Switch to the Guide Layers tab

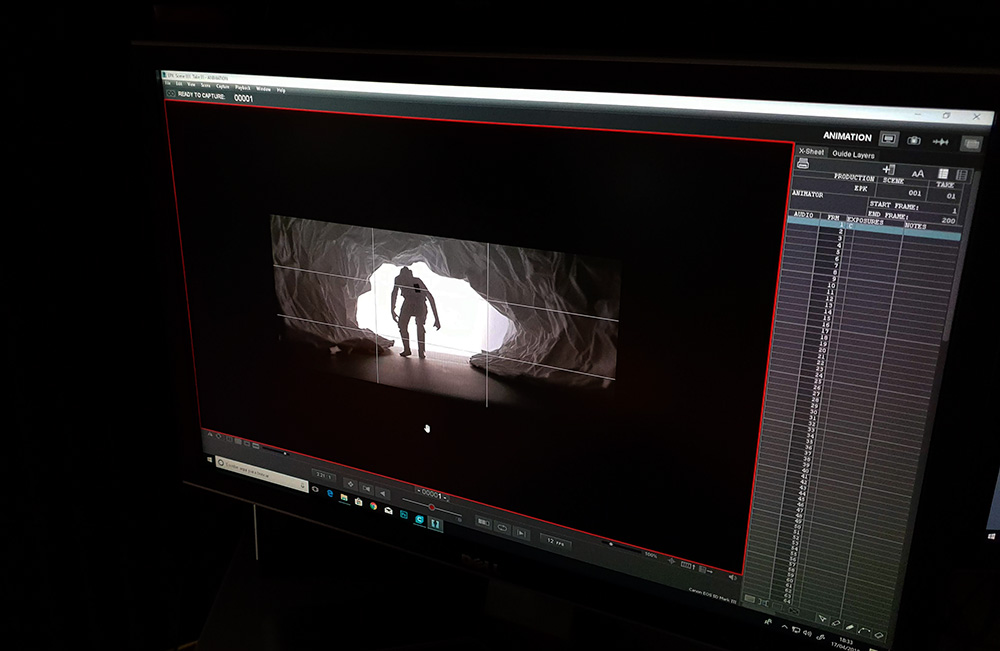click(x=853, y=154)
